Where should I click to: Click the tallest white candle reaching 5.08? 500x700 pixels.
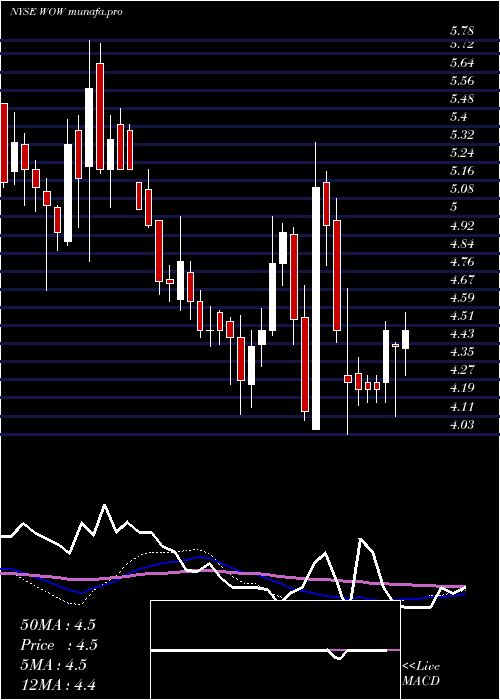click(316, 308)
